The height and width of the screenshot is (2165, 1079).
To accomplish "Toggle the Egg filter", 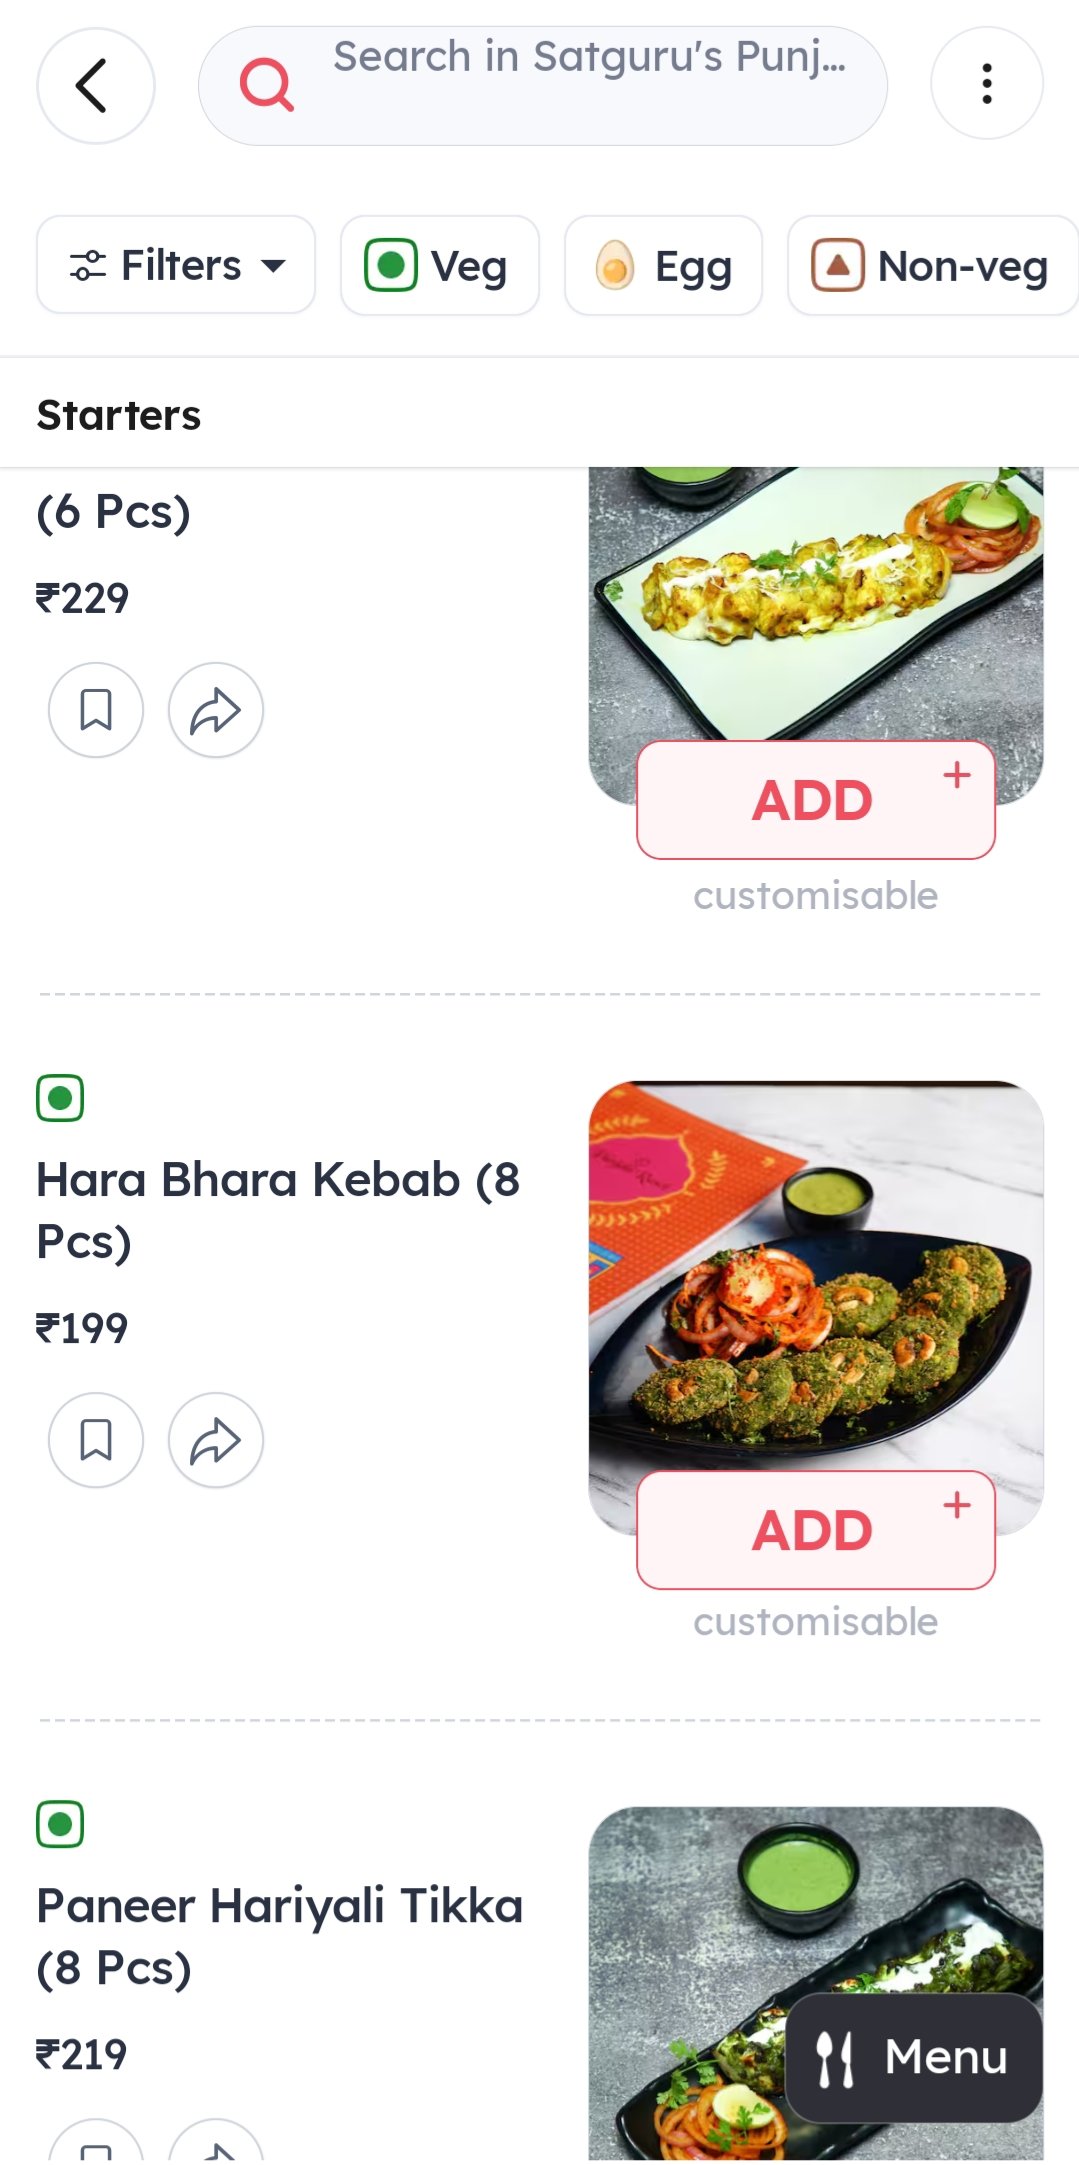I will click(663, 266).
